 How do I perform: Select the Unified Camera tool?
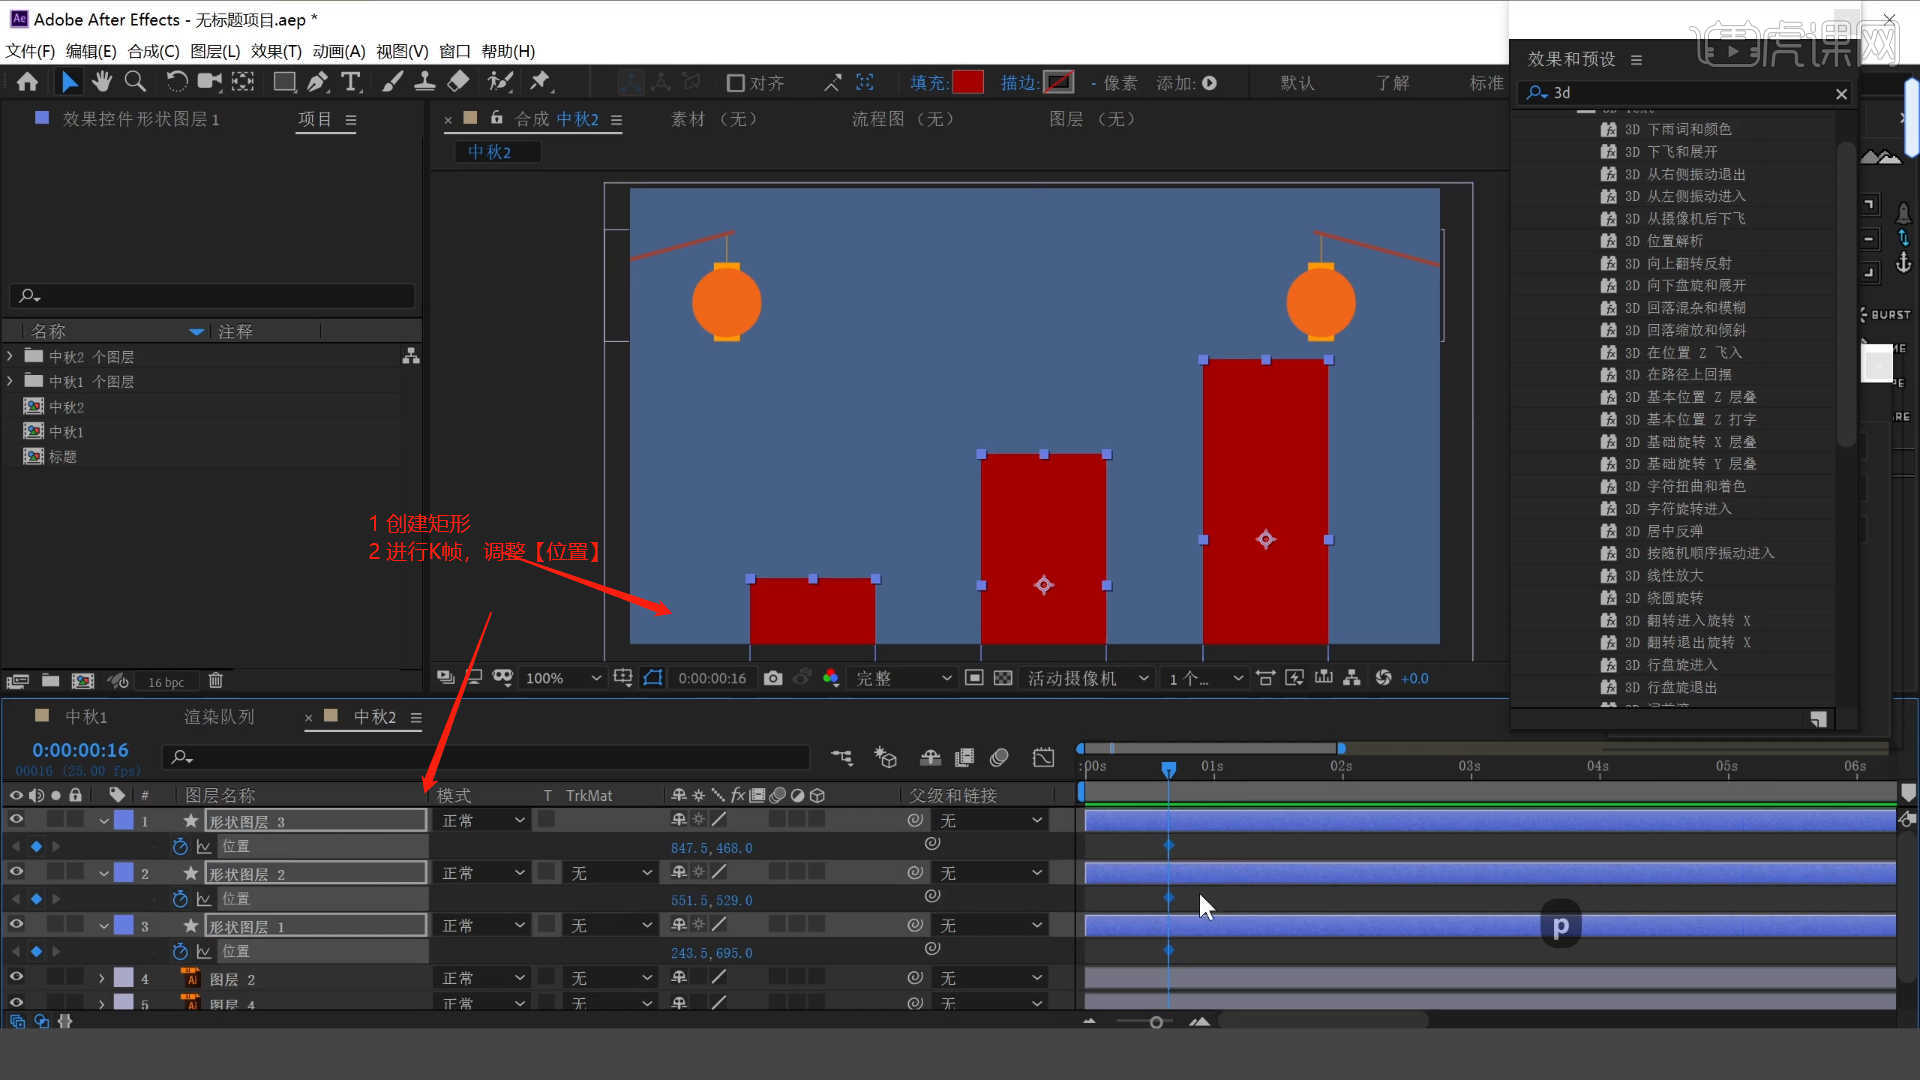tap(210, 82)
